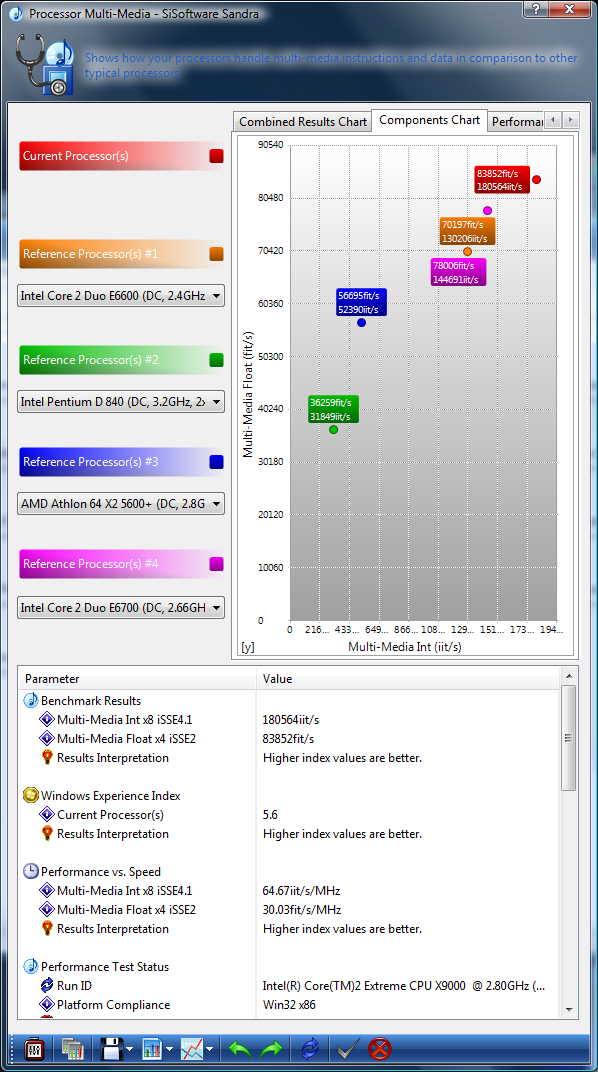Open the bar chart icon's dropdown arrow

point(169,1049)
